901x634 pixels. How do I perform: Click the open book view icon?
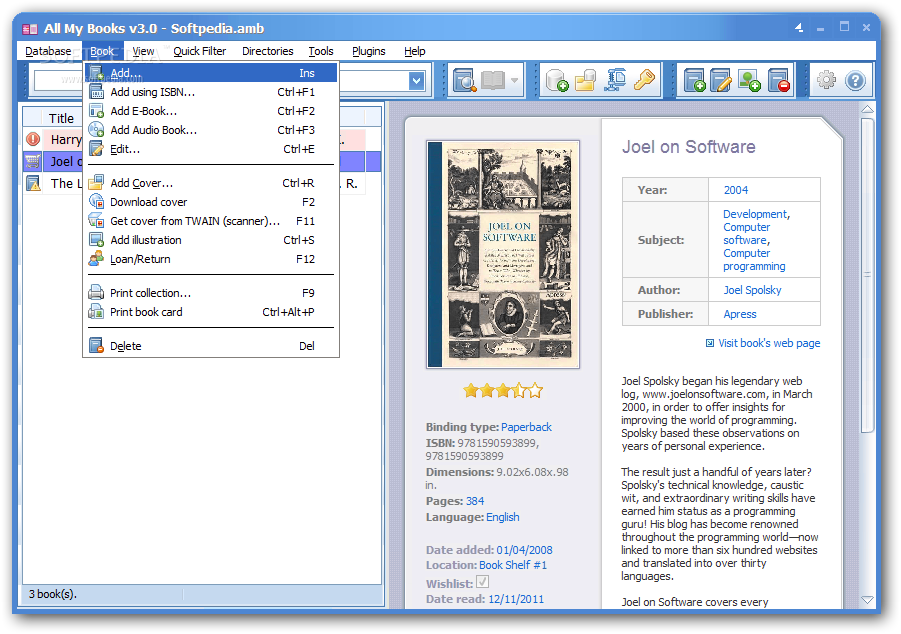click(493, 80)
